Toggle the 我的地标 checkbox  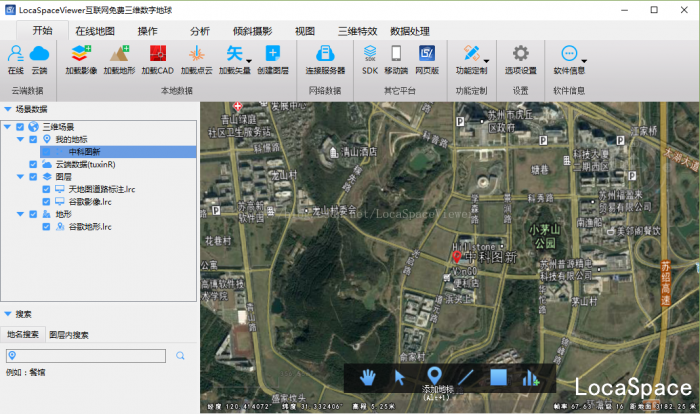[33, 139]
